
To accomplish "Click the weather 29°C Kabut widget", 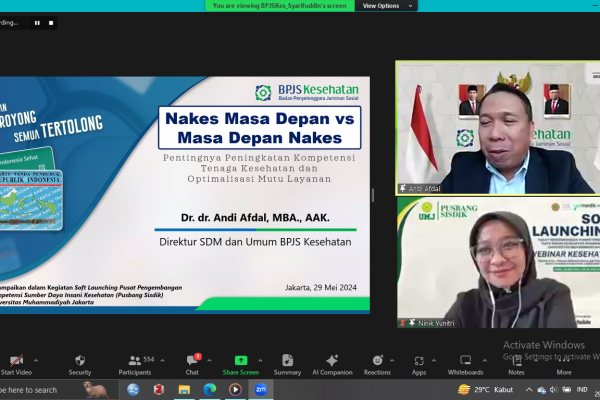I will pos(485,390).
